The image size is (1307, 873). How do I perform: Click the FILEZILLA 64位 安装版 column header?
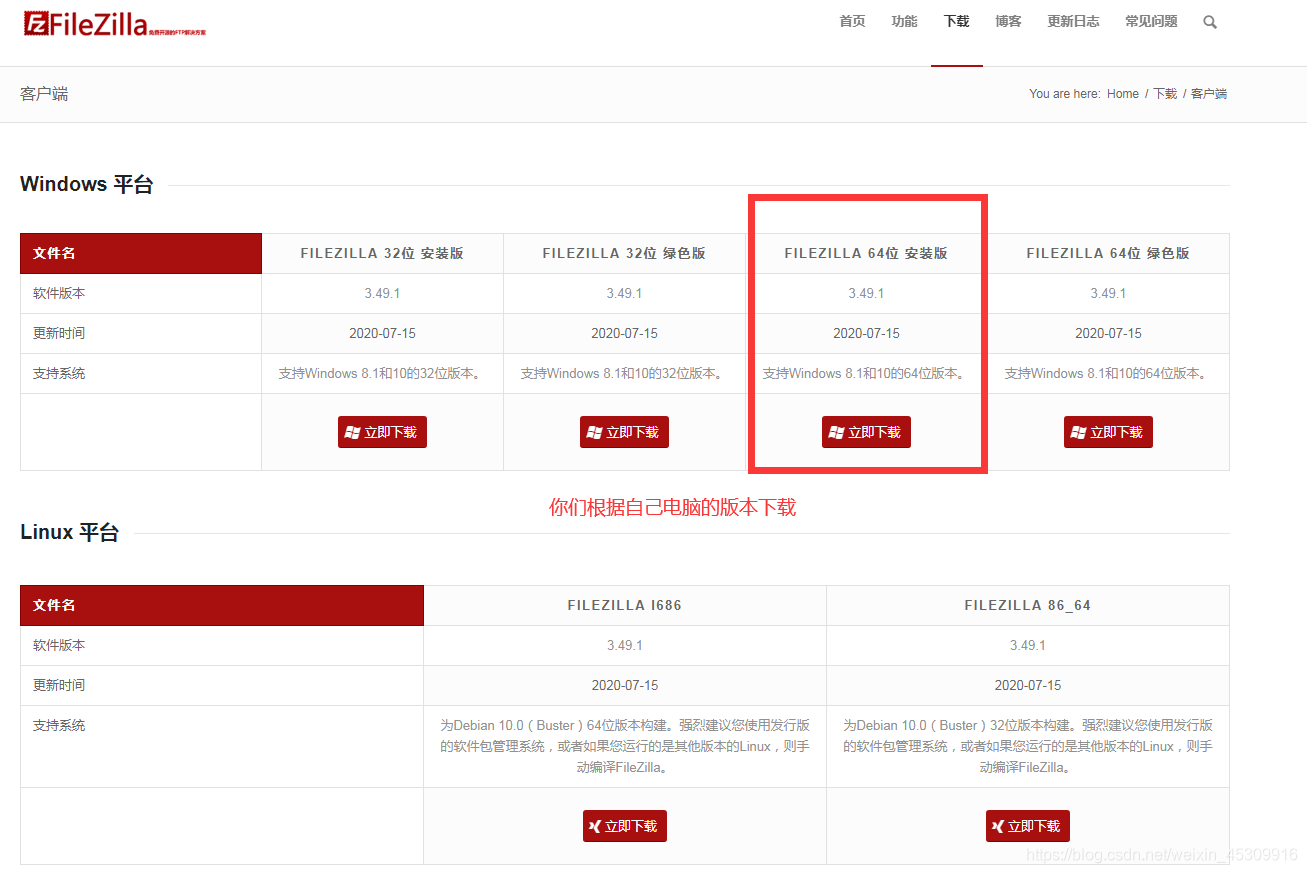(x=866, y=253)
